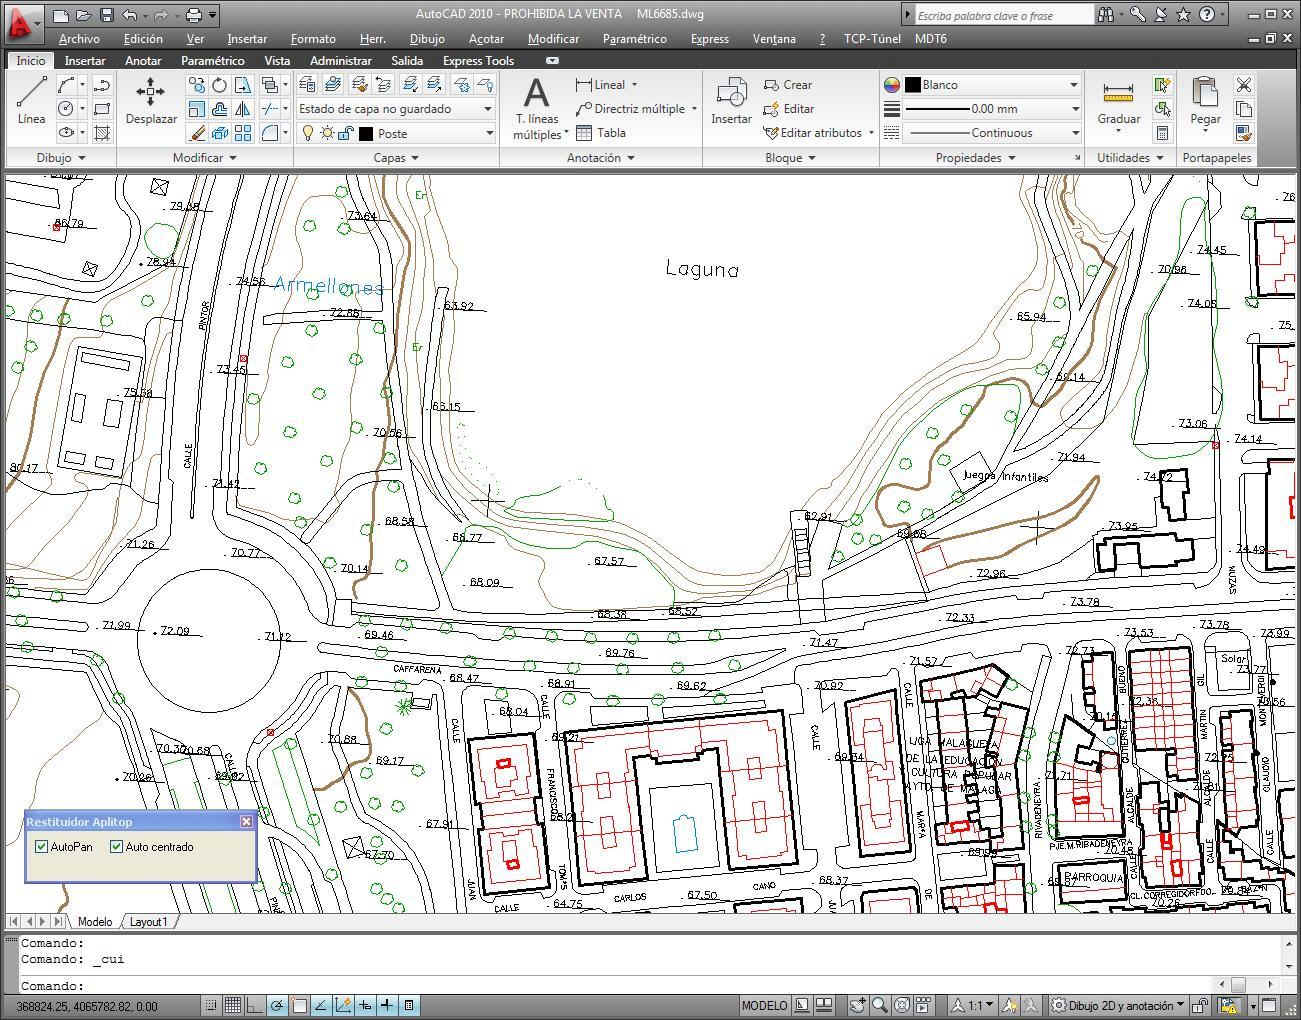Select the copy objects tool in Modificar
This screenshot has width=1301, height=1020.
pyautogui.click(x=197, y=85)
